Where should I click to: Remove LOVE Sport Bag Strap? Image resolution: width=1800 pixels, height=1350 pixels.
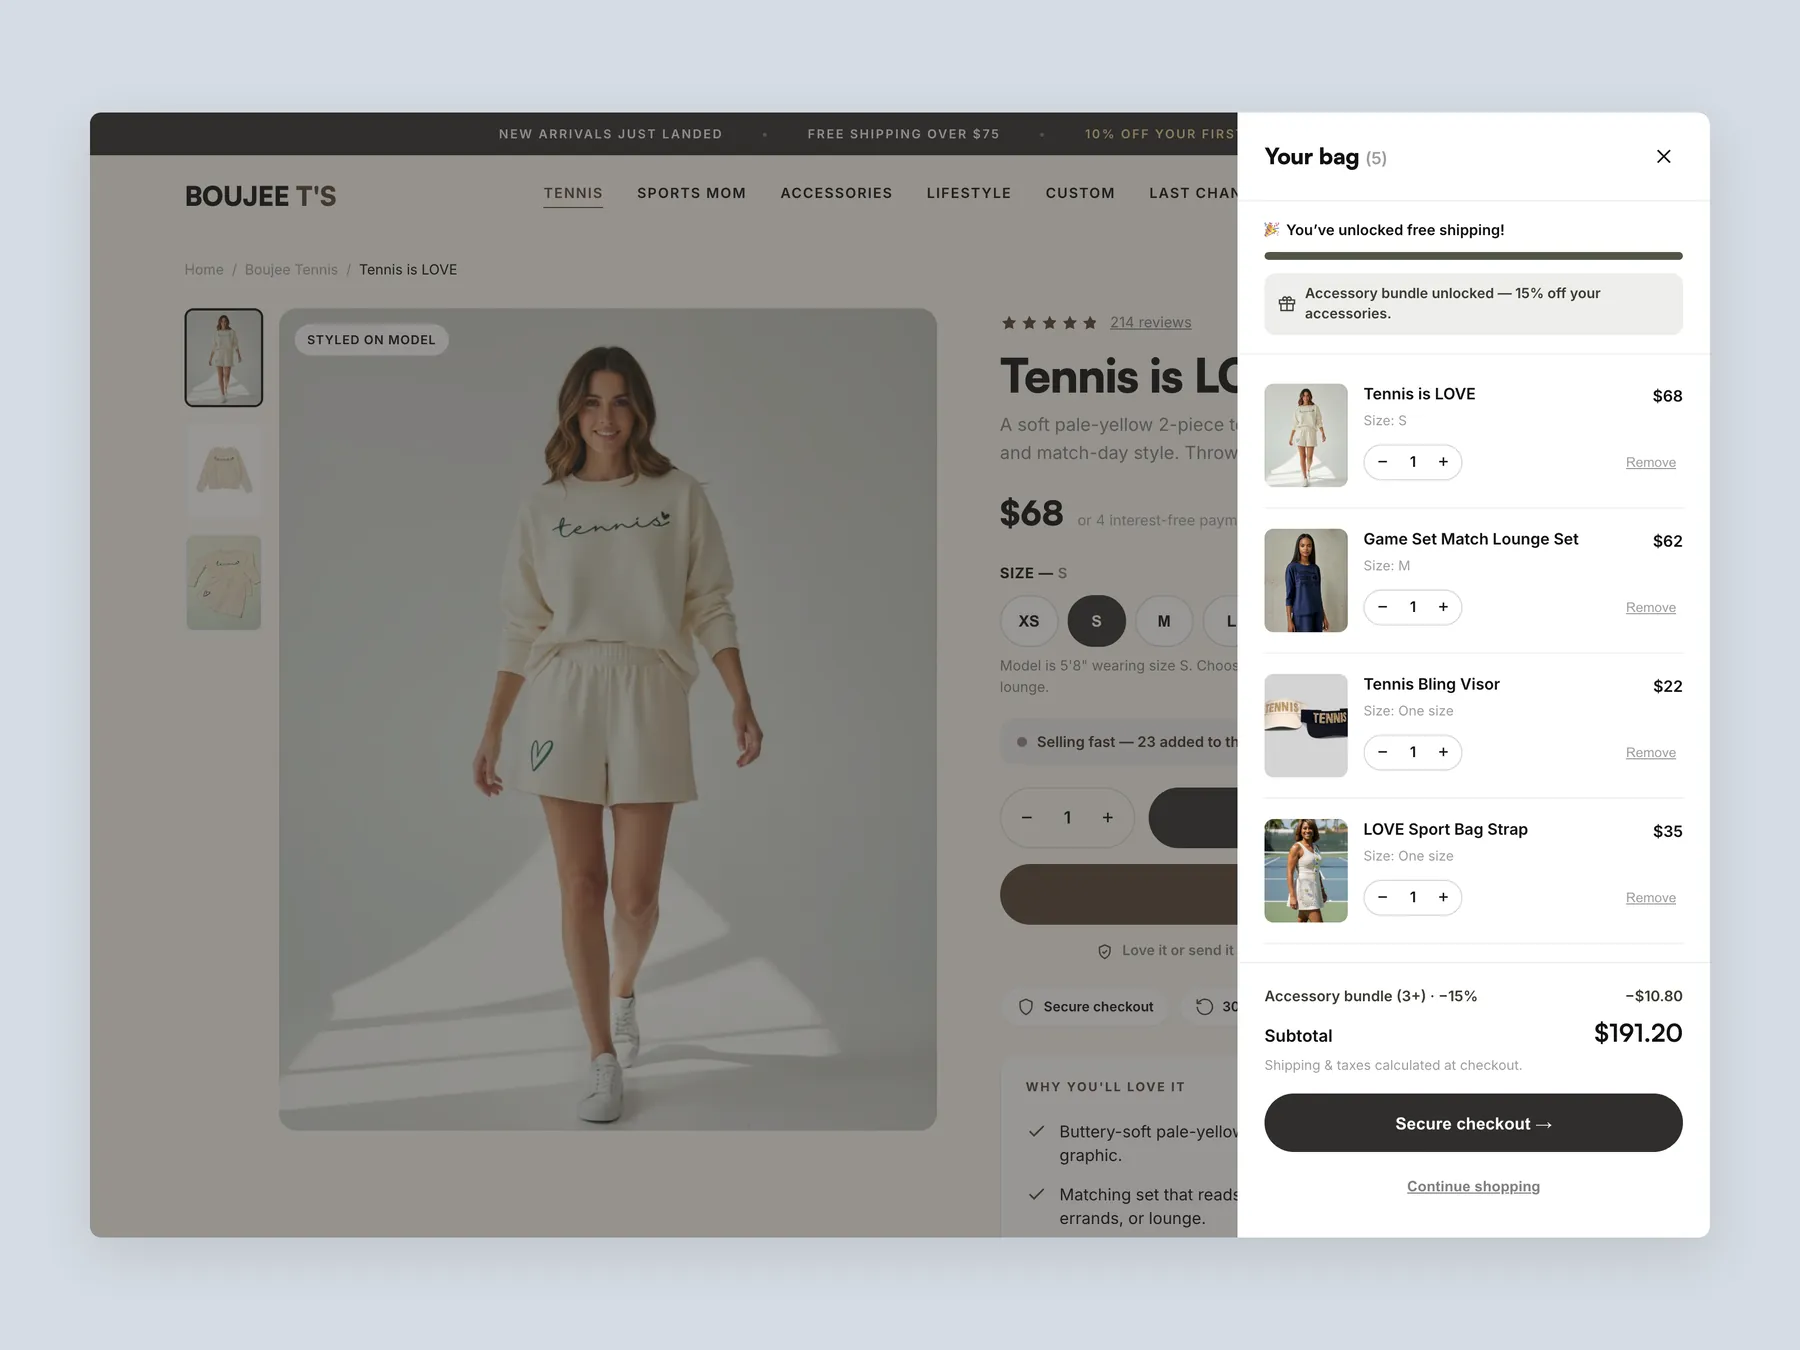[x=1650, y=897]
